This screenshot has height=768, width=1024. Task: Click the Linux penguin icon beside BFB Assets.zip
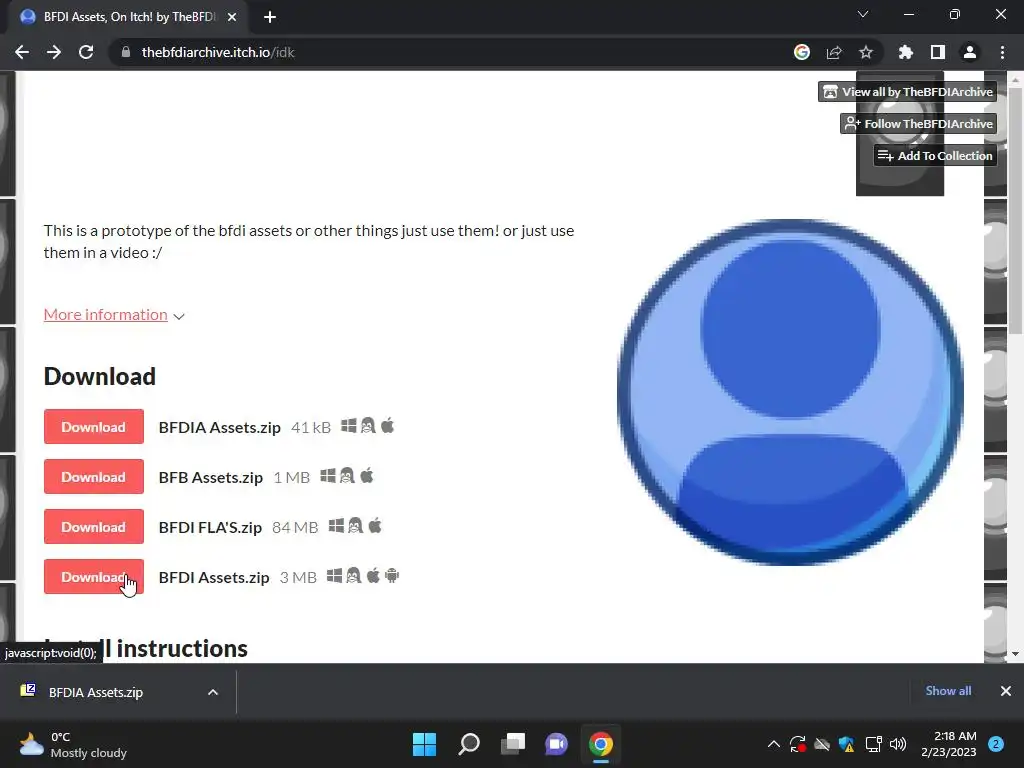tap(347, 475)
